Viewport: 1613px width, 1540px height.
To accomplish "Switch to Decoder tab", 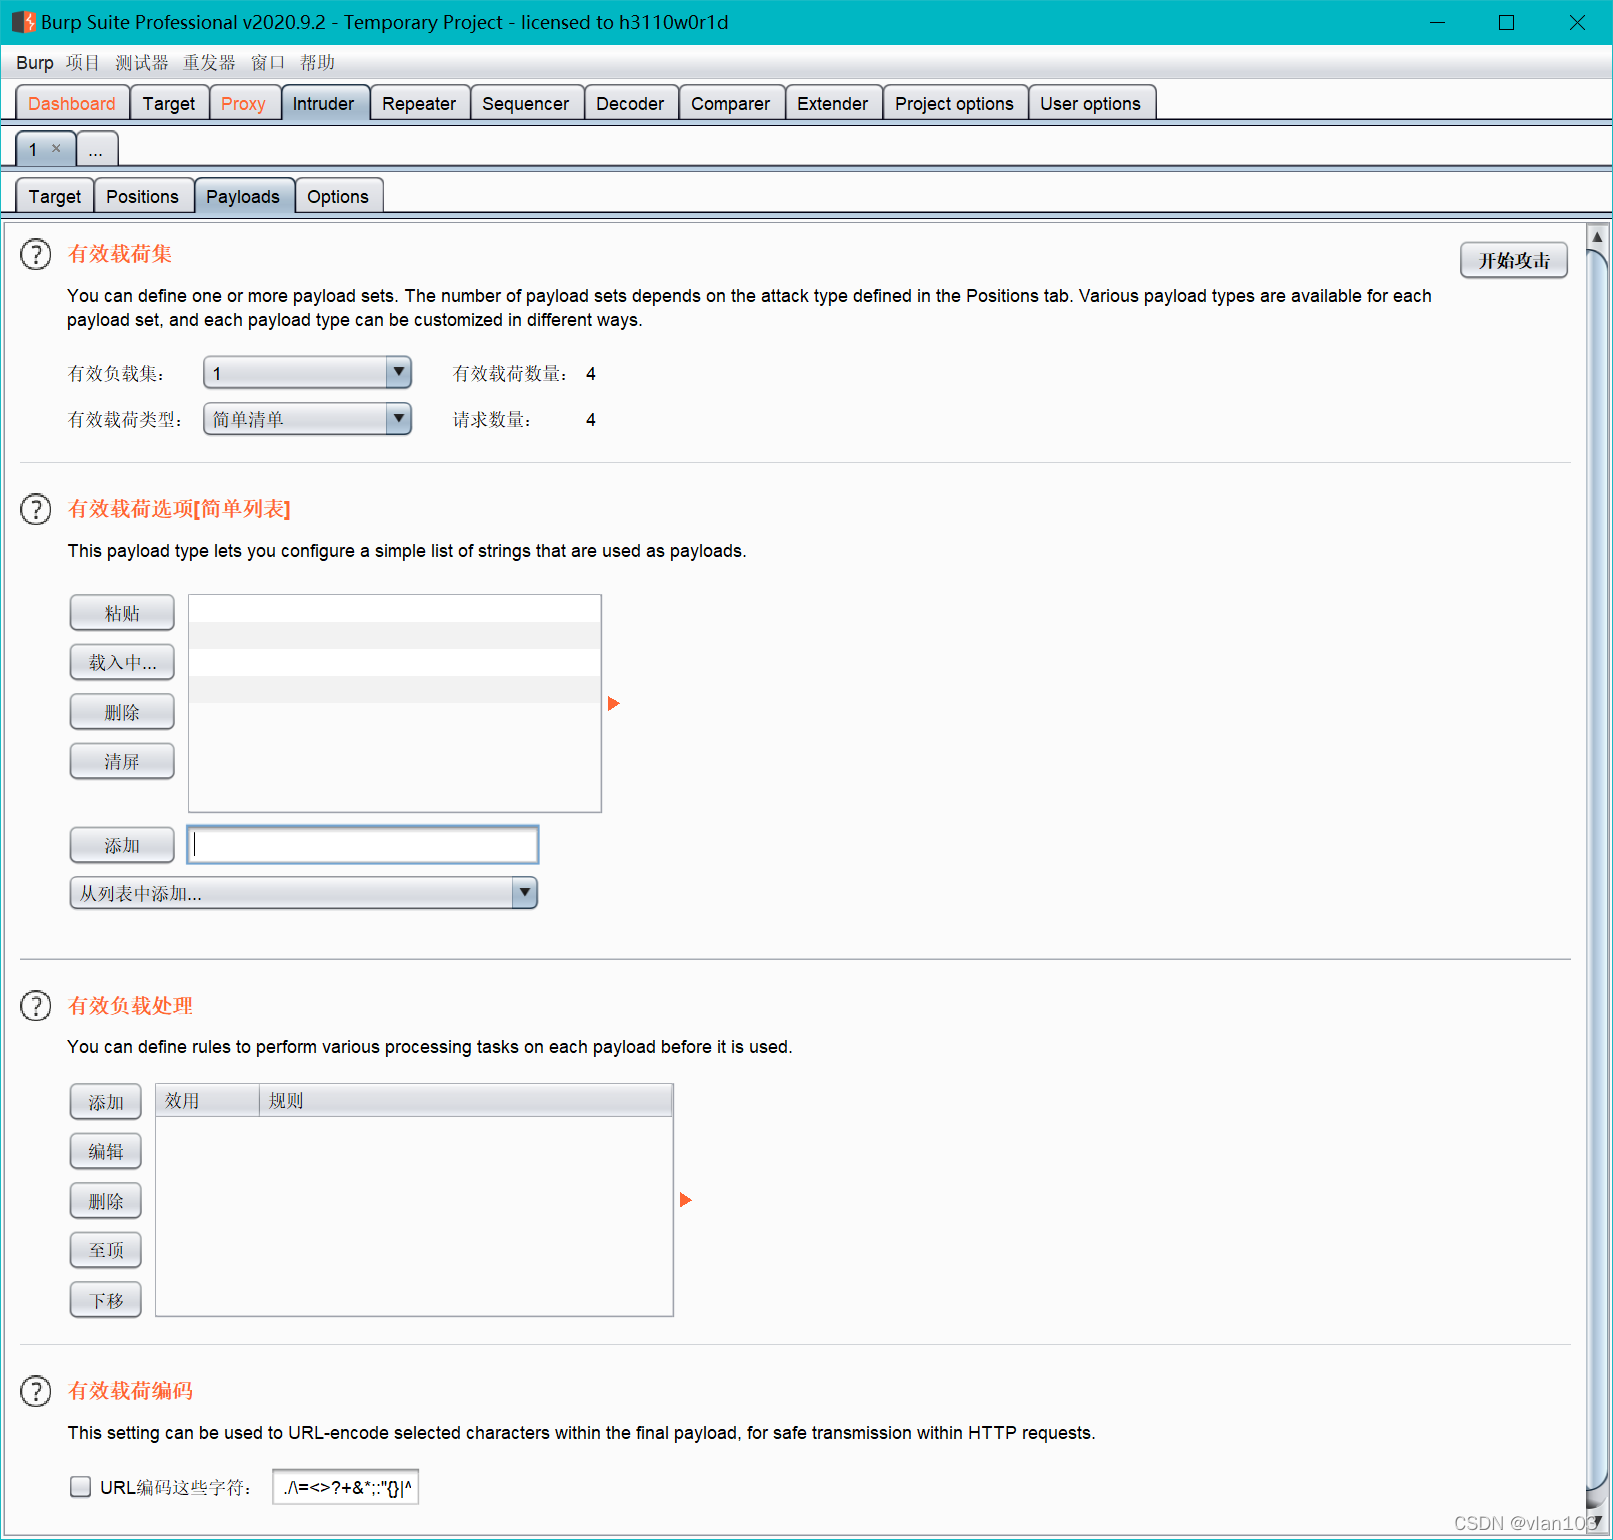I will tap(630, 103).
